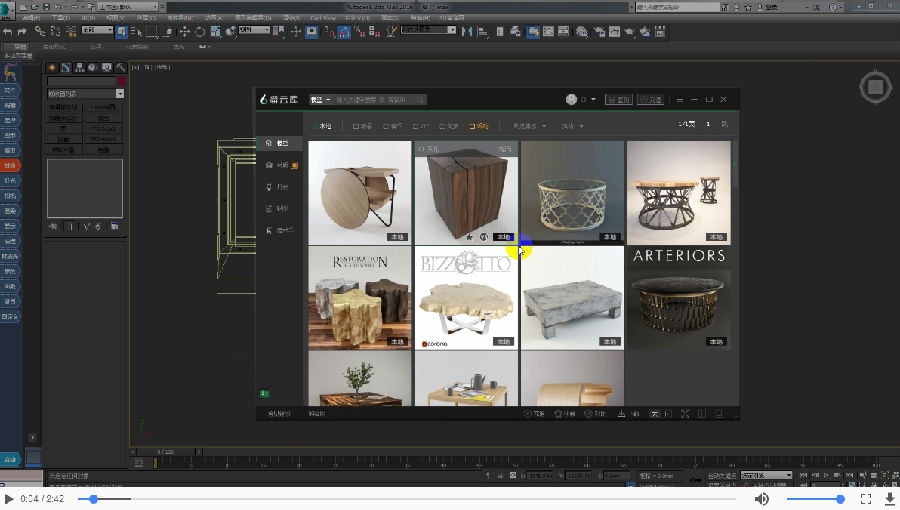Click the Redo arrow in the main toolbar

22,32
